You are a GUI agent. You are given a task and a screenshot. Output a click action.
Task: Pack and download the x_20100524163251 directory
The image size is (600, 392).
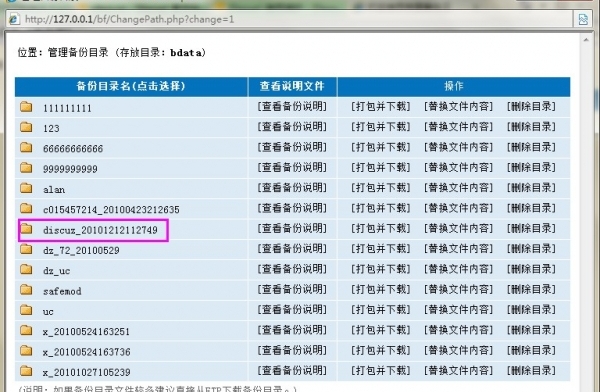tap(380, 330)
